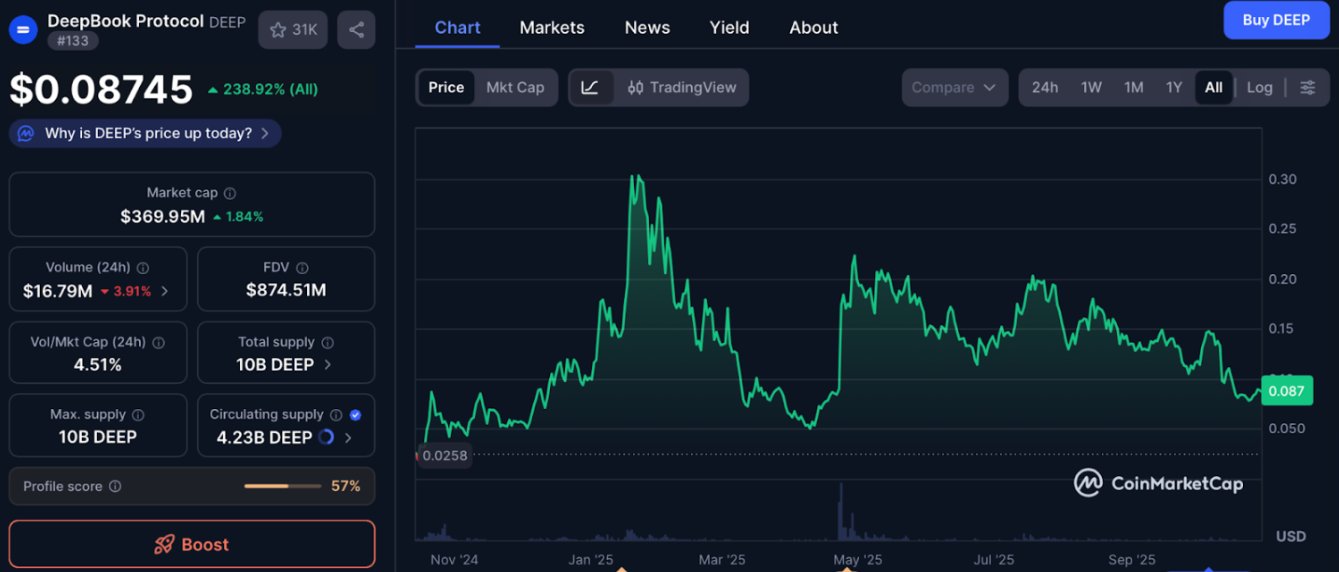The image size is (1339, 572).
Task: Click the Jan '25 peak on chart line
Action: [634, 178]
